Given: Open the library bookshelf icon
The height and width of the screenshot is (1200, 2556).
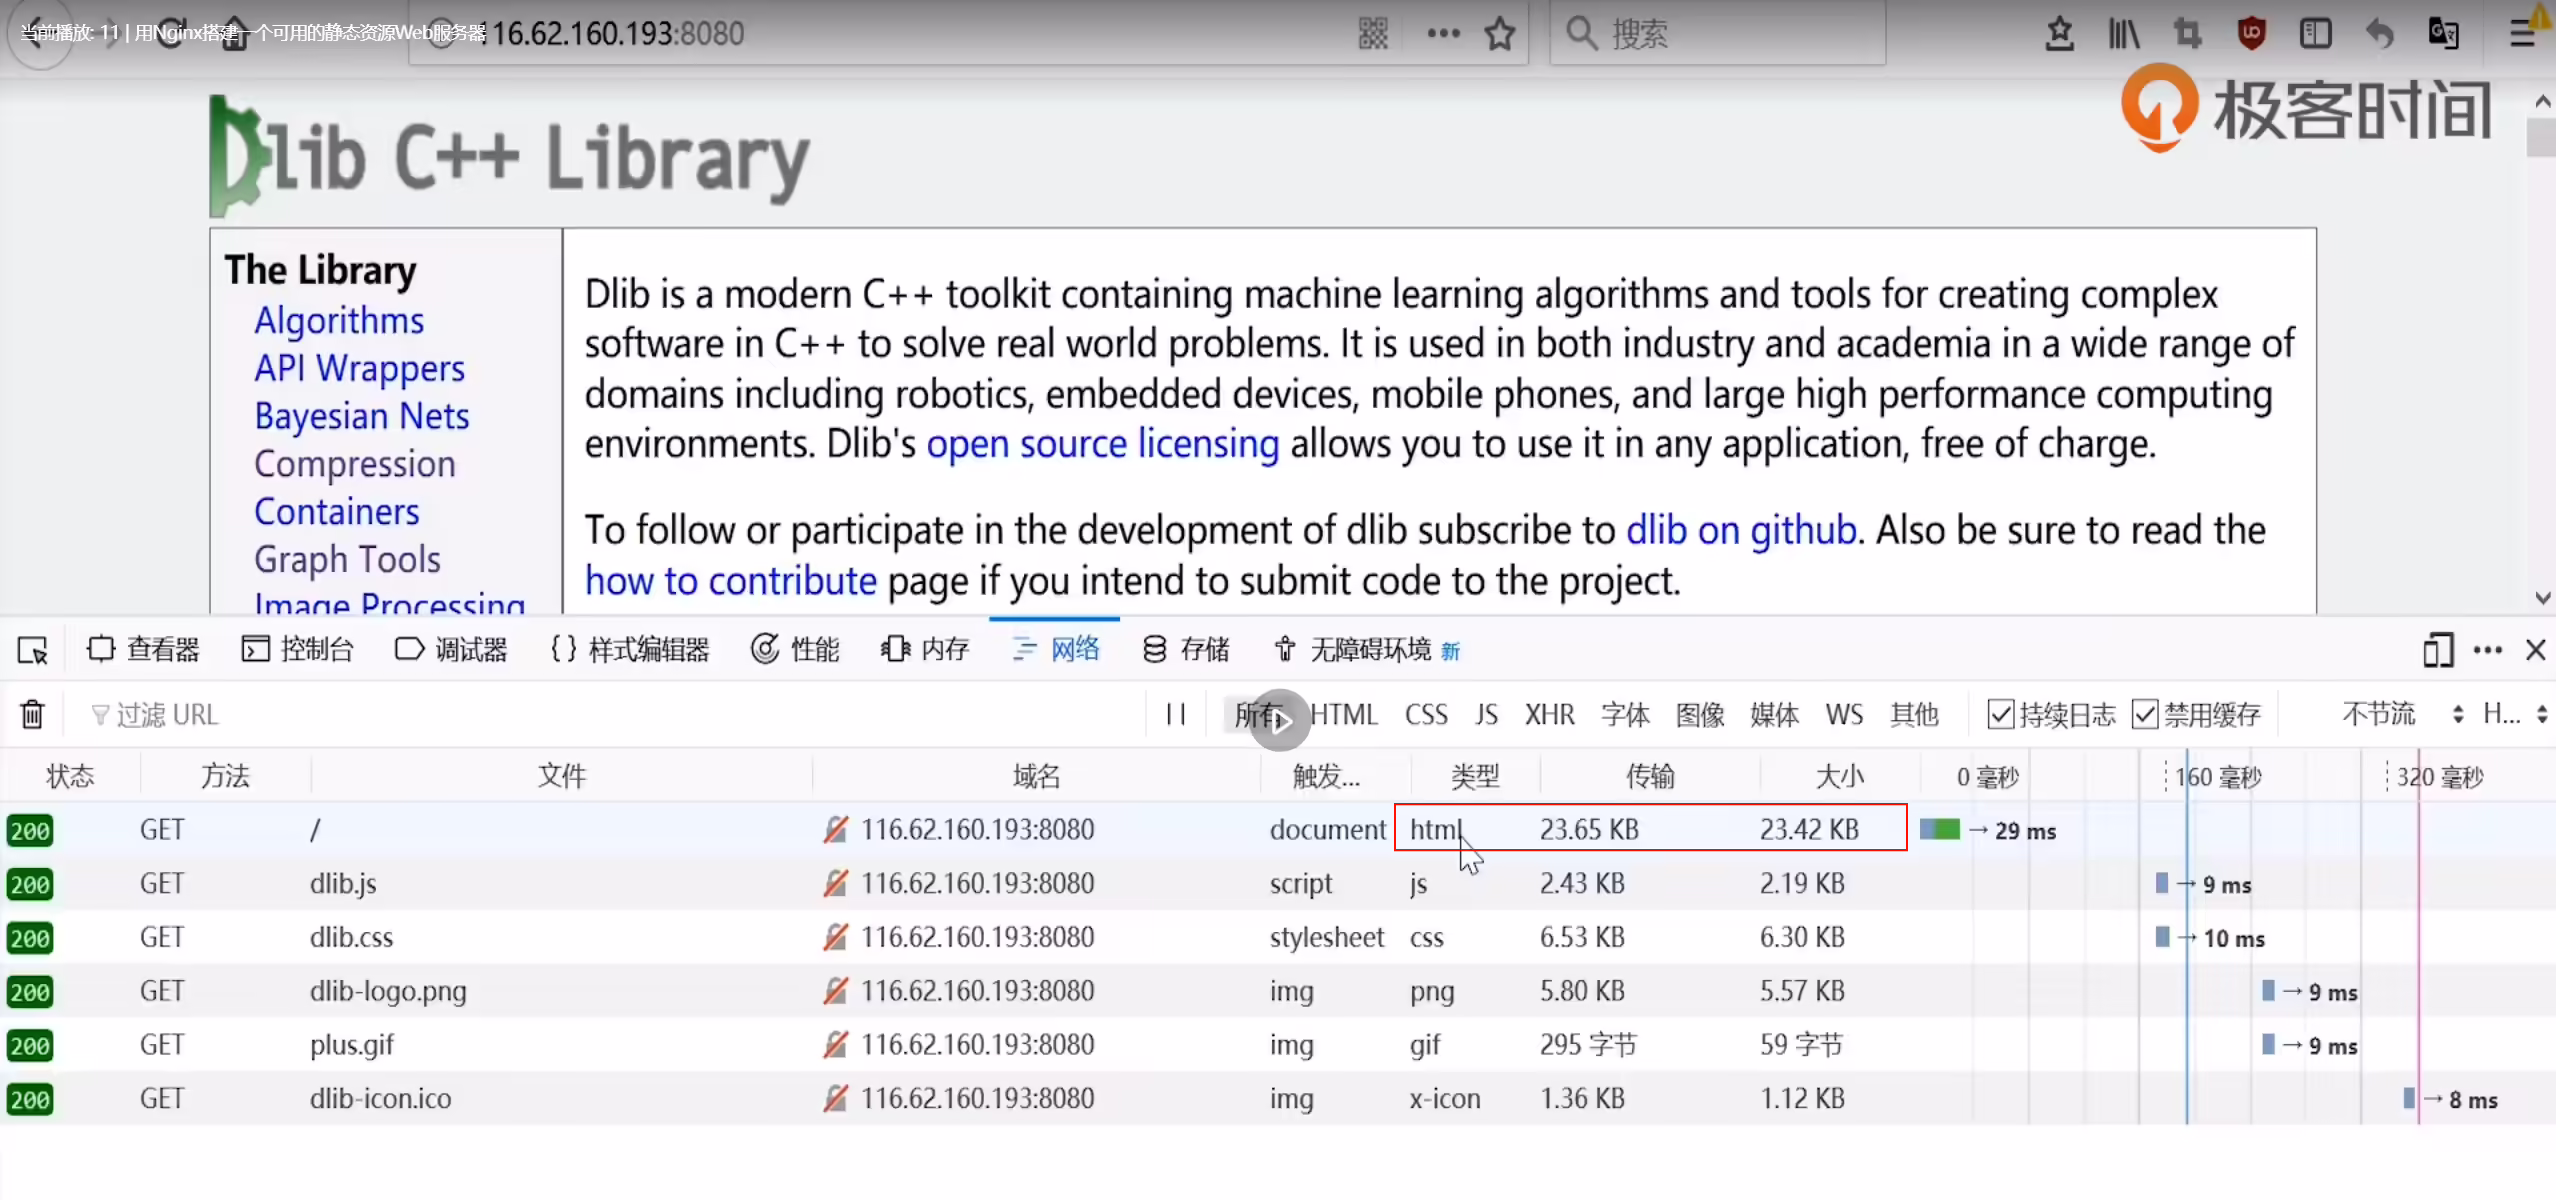Looking at the screenshot, I should [2123, 34].
